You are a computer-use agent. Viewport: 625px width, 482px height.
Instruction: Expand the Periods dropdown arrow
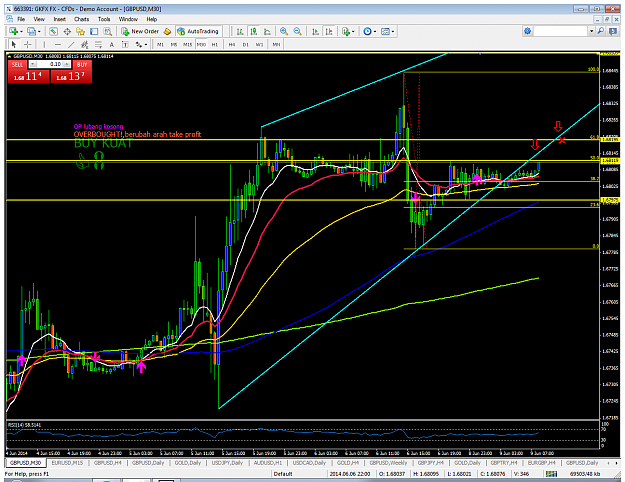coord(375,31)
